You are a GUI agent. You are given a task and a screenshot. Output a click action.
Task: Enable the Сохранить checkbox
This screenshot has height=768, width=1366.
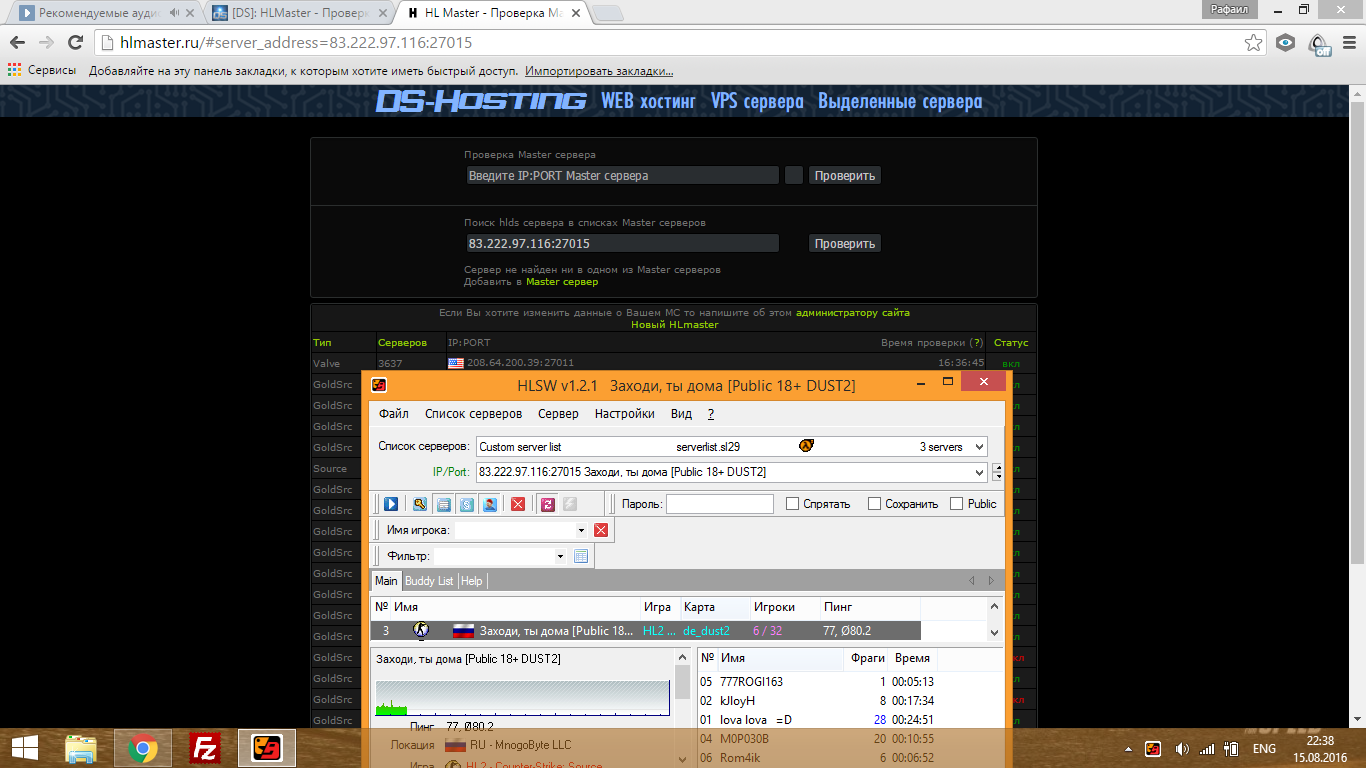[875, 504]
